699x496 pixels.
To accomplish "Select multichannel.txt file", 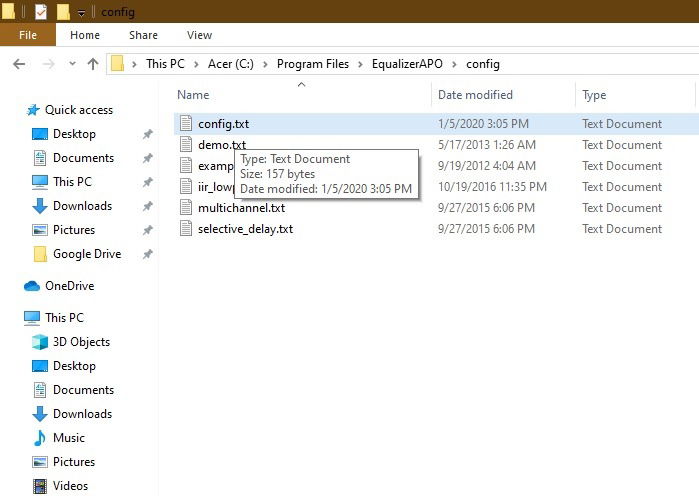I will coord(241,208).
